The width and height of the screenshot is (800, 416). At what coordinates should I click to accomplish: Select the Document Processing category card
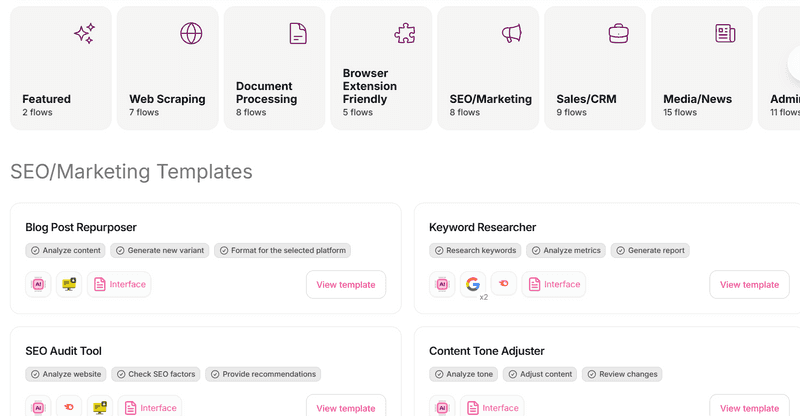point(274,68)
